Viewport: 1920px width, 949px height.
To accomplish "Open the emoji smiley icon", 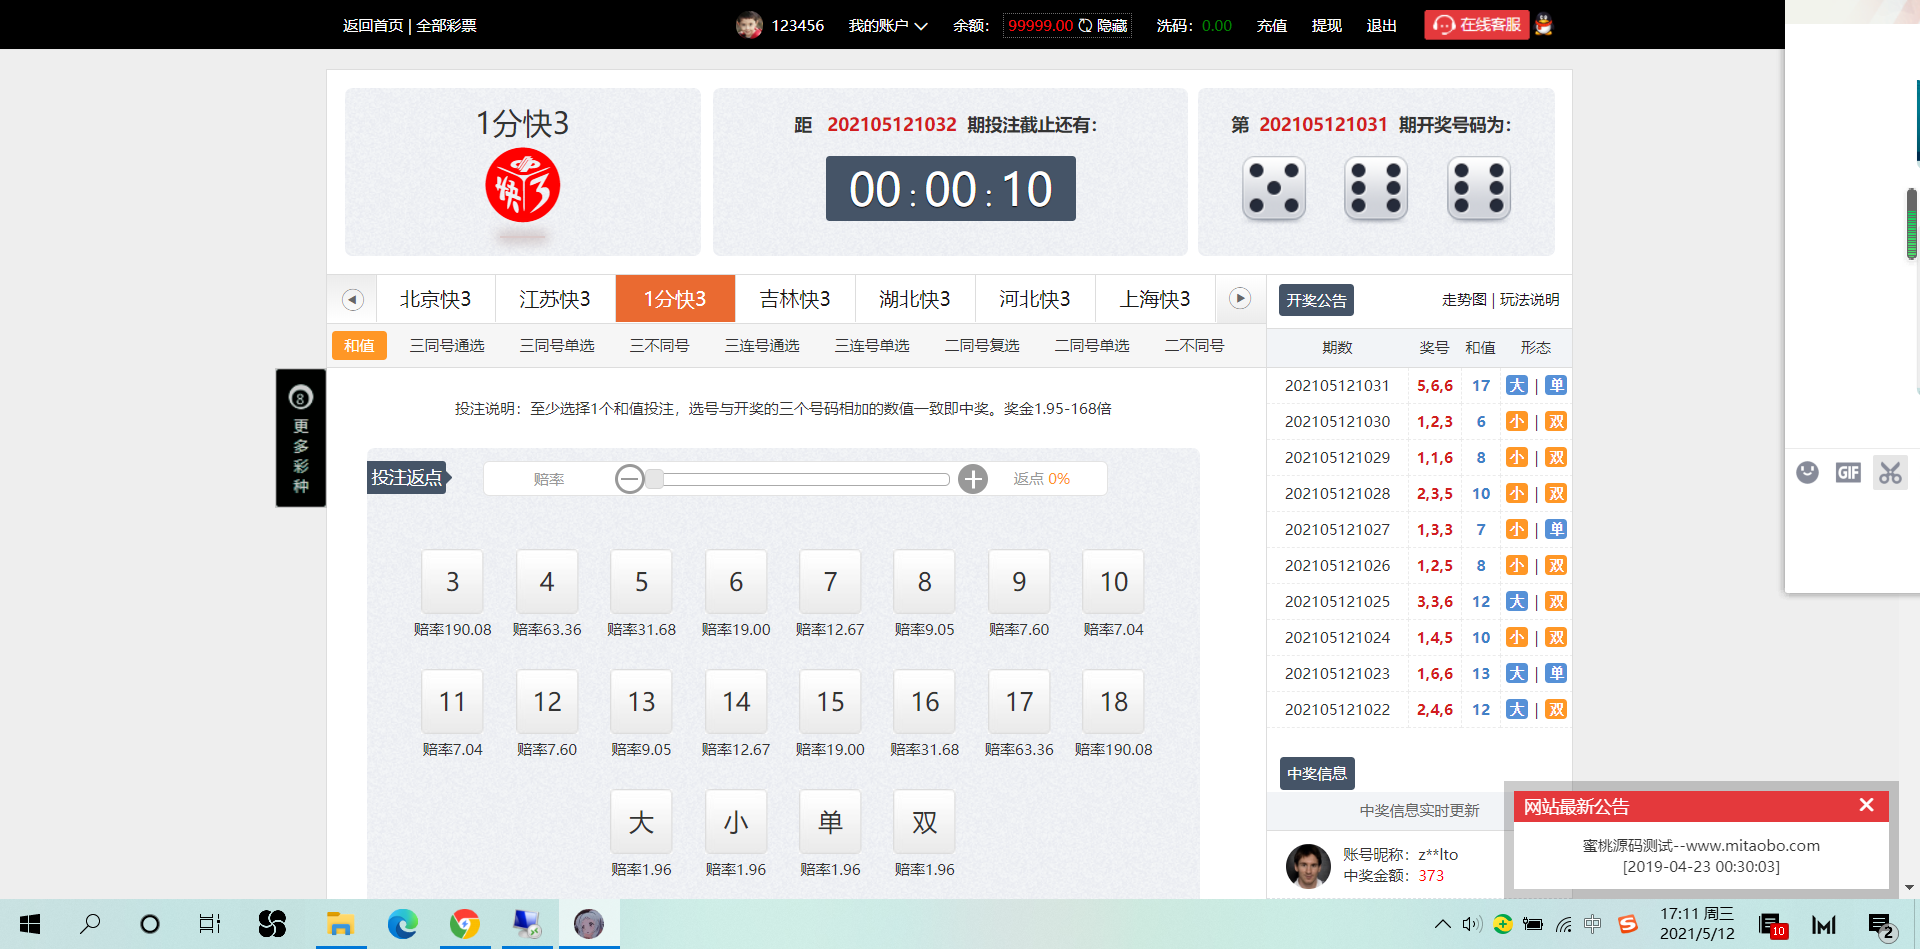I will [x=1807, y=473].
